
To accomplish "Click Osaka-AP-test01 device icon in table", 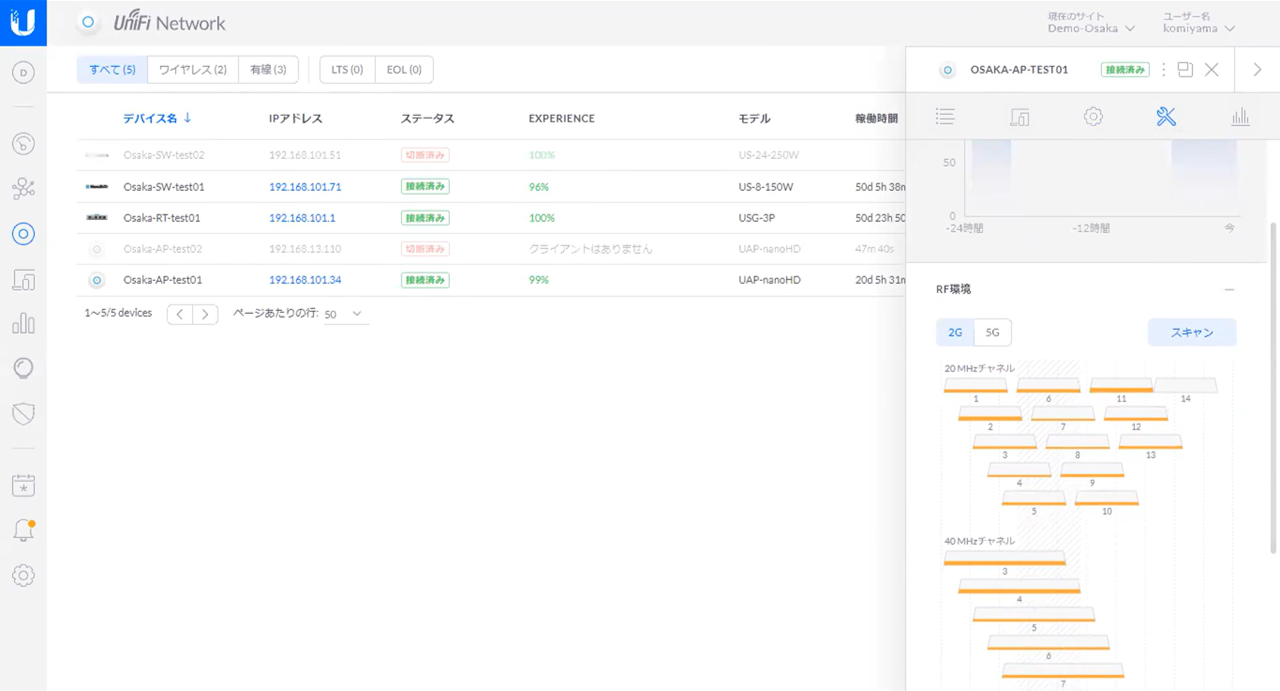I will coord(97,280).
